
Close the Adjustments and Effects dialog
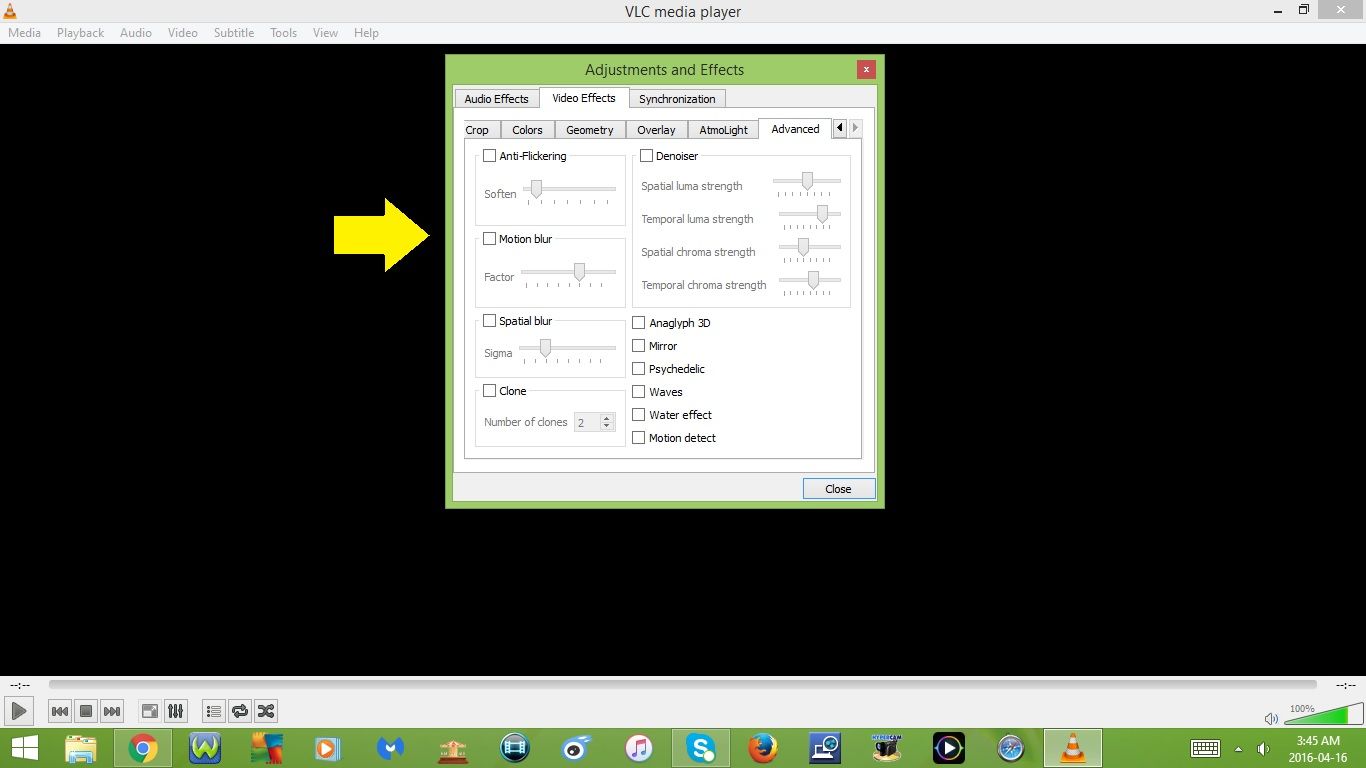coord(838,489)
